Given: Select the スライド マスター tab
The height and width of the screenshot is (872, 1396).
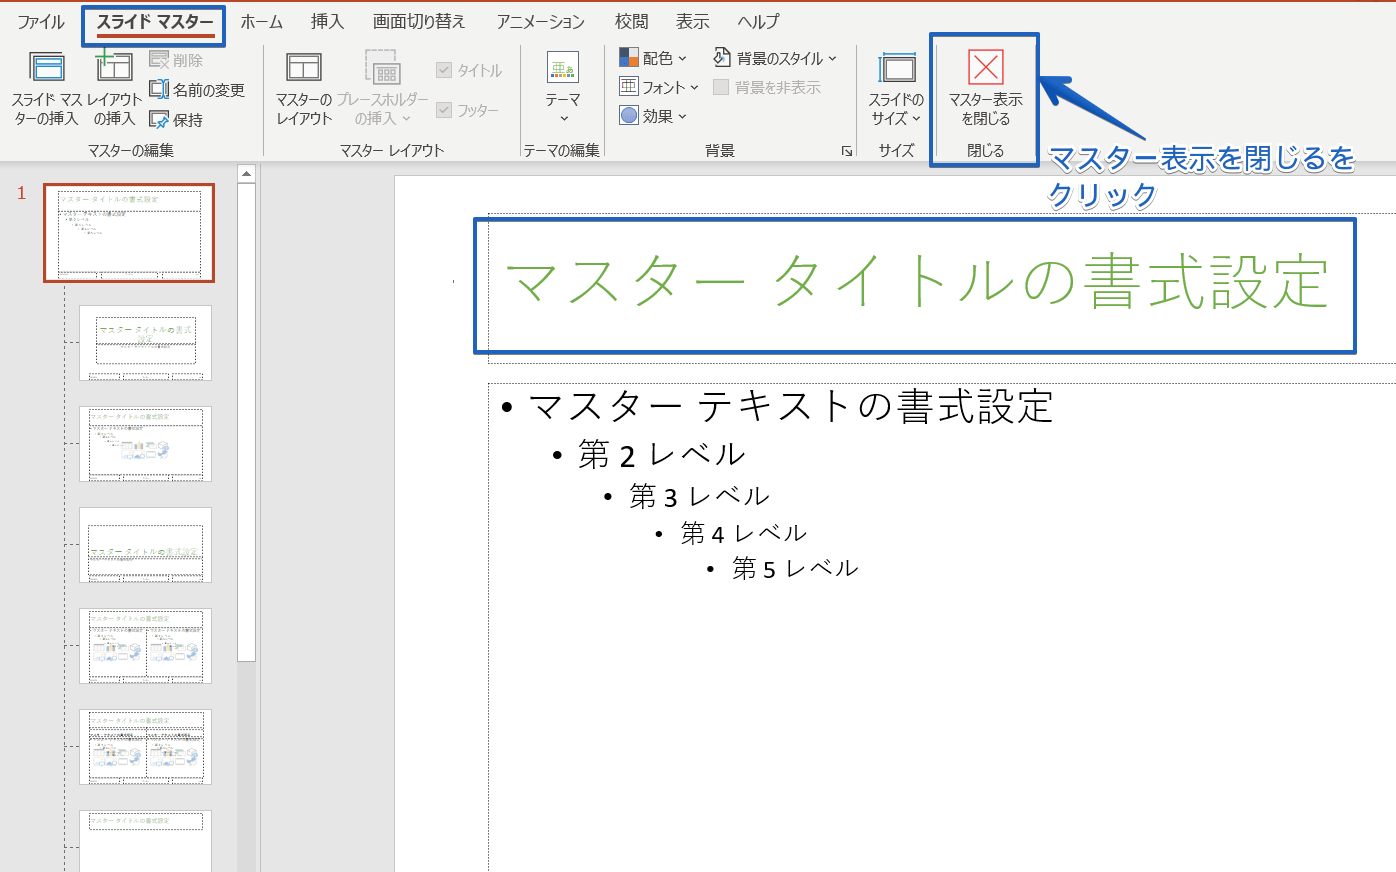Looking at the screenshot, I should point(155,22).
